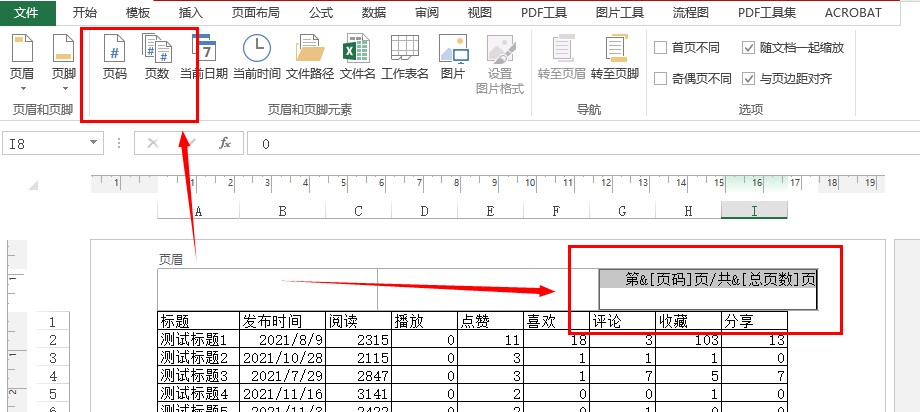The width and height of the screenshot is (920, 412).
Task: Select column B header
Action: [282, 211]
